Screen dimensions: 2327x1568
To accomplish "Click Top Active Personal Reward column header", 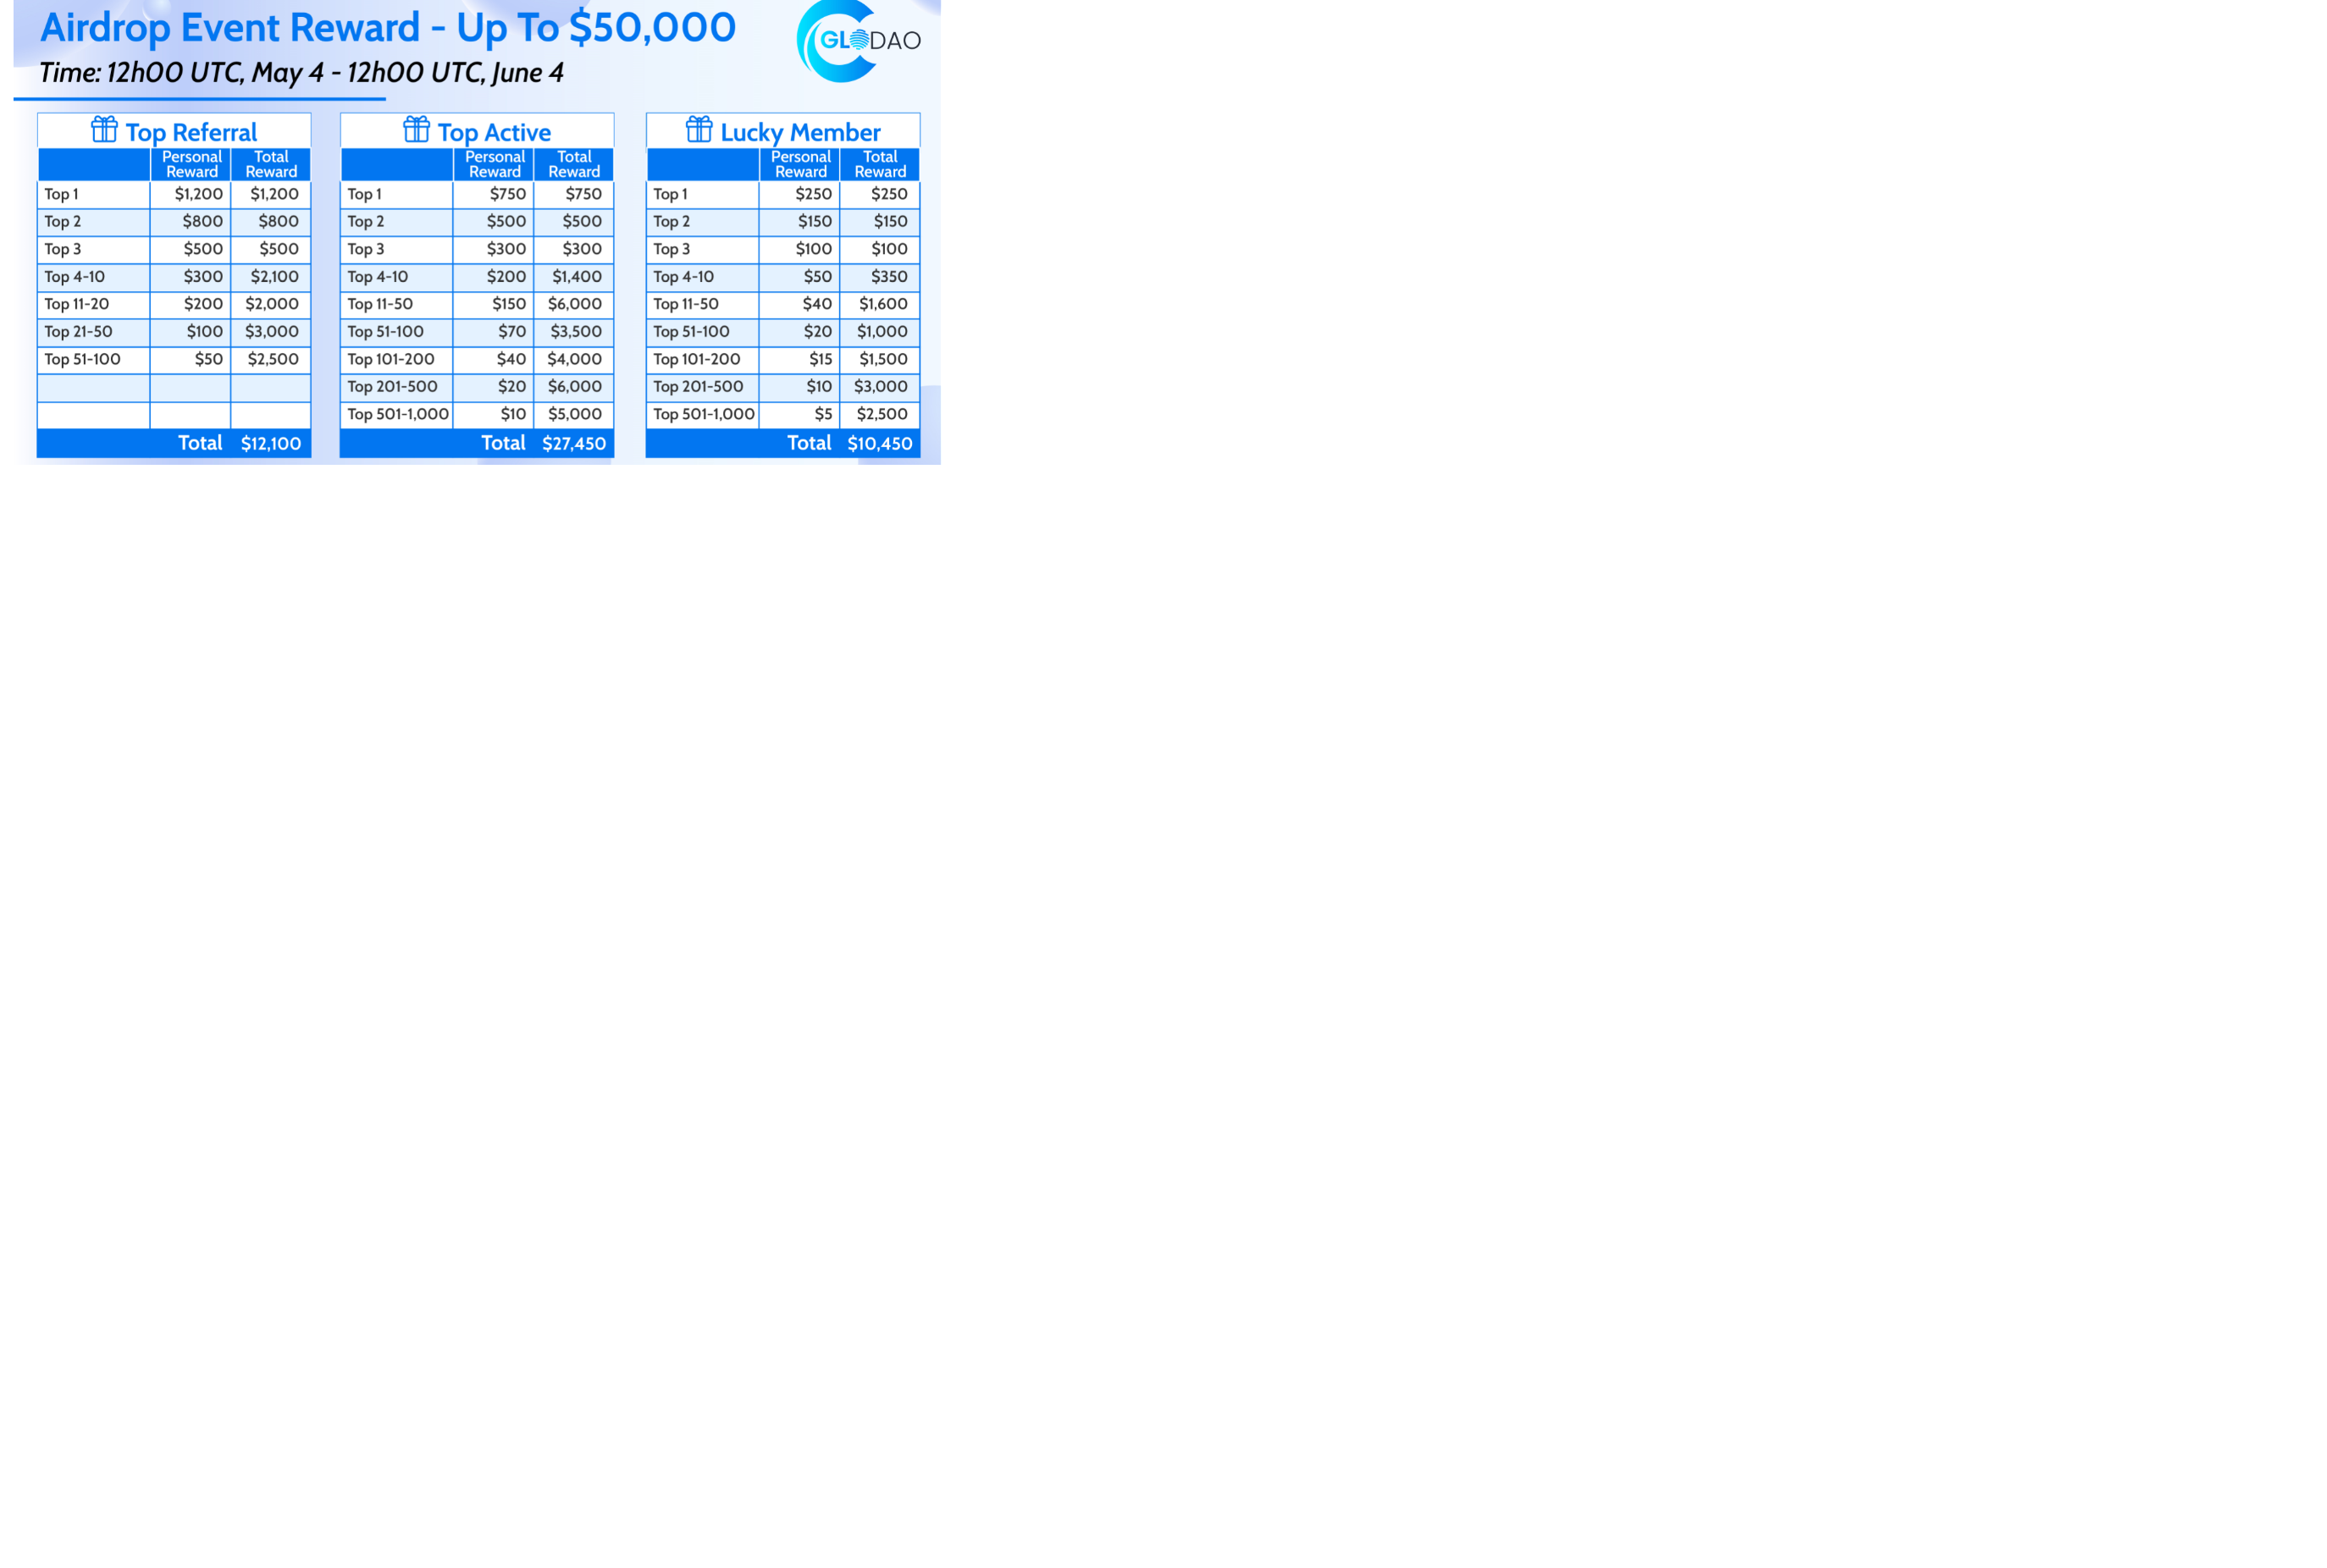I will click(494, 164).
